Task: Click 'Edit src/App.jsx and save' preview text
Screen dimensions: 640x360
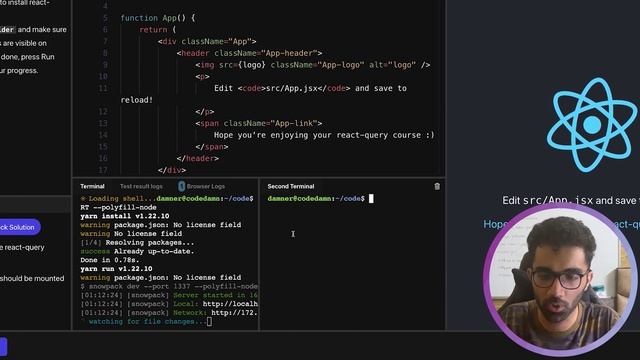Action: pos(571,200)
